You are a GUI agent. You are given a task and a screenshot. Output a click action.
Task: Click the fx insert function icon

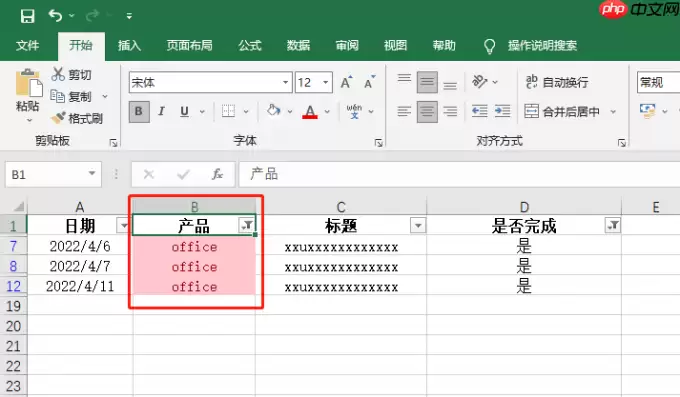pyautogui.click(x=217, y=174)
